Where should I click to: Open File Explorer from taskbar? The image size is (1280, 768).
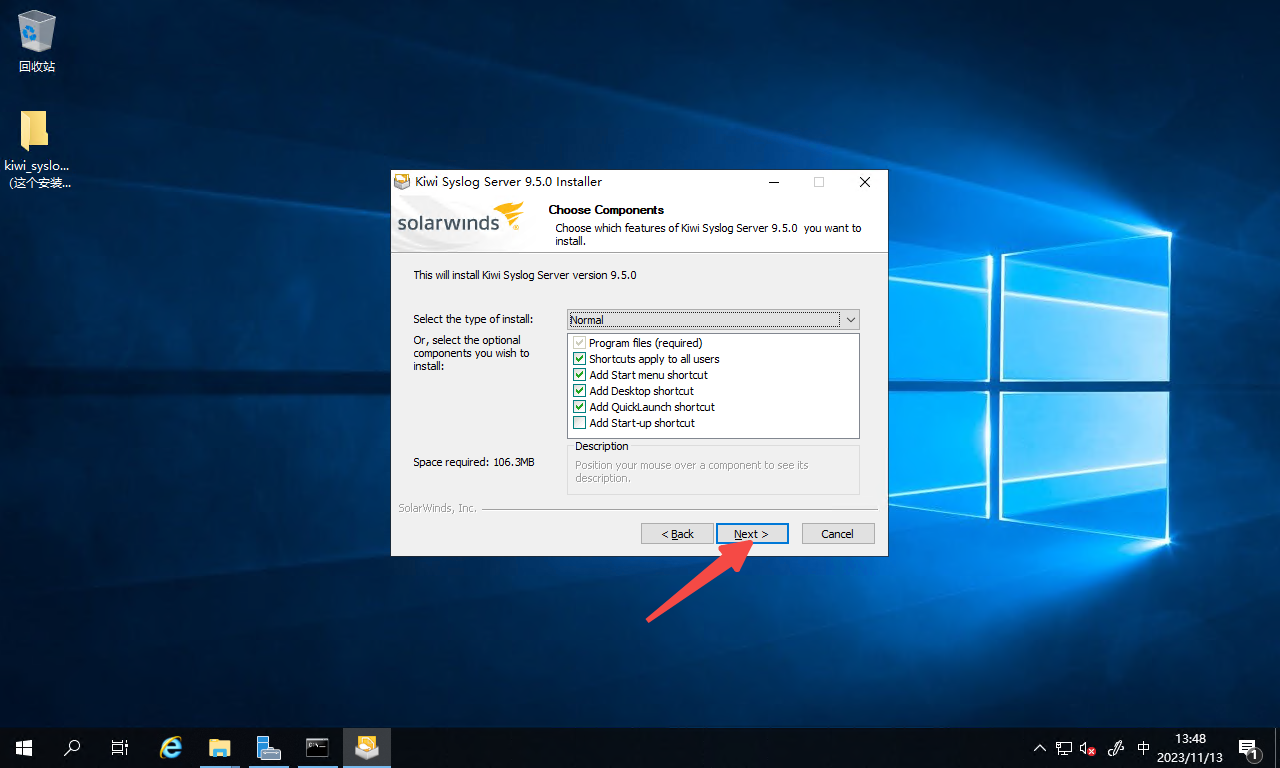click(x=220, y=747)
